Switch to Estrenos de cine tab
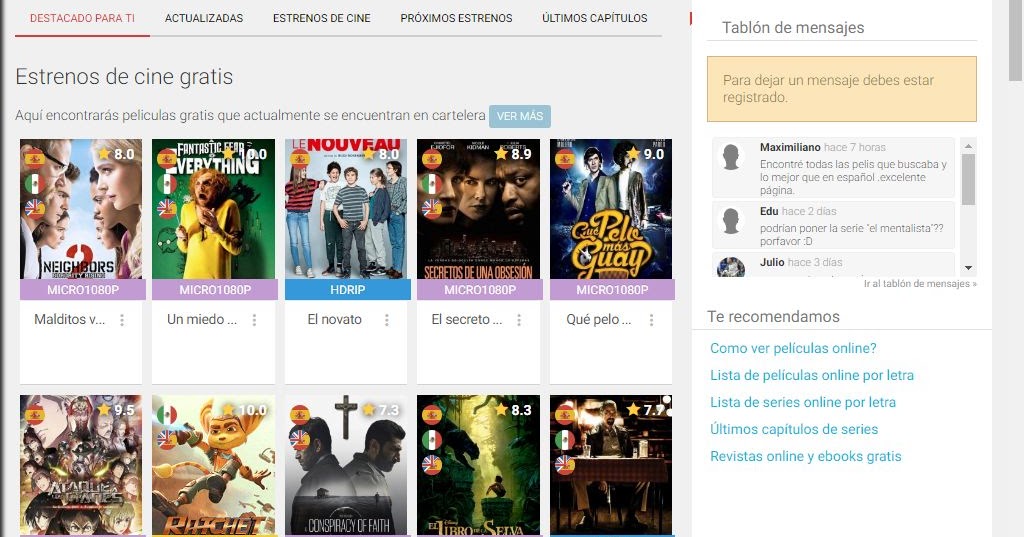 click(321, 18)
